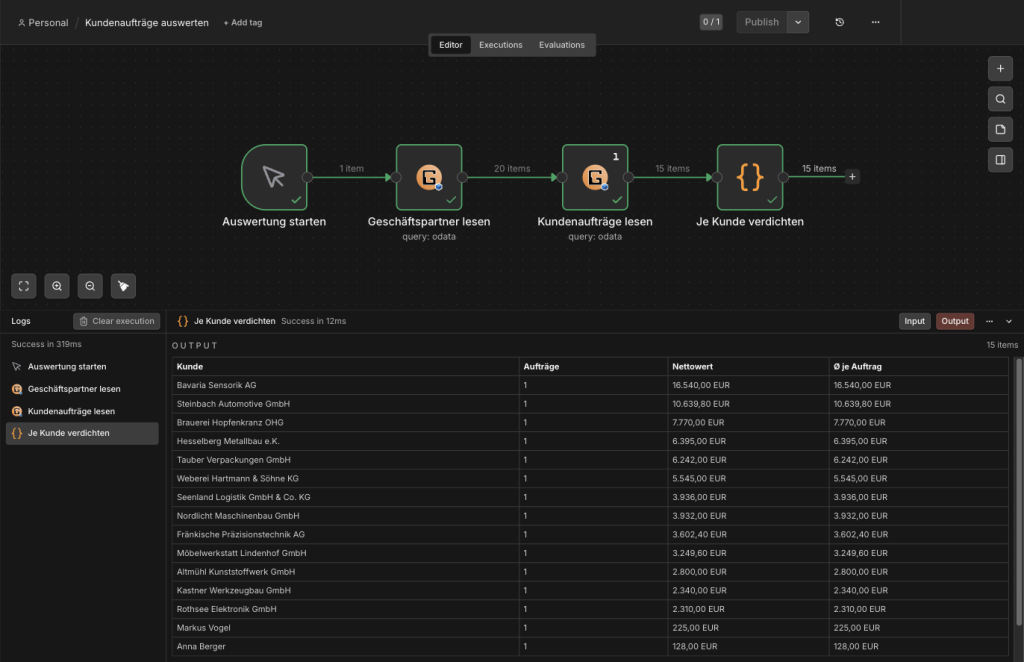Click the Markus Vogel cell
Viewport: 1024px width, 662px height.
click(x=345, y=628)
